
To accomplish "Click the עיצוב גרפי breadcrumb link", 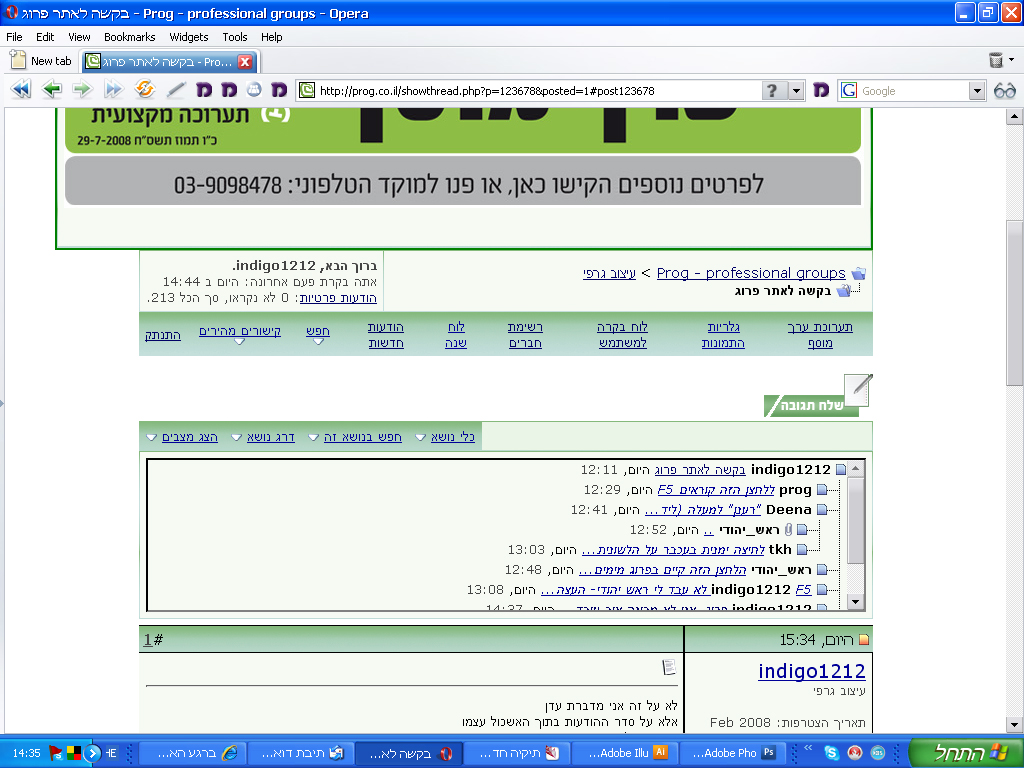I will pos(609,273).
